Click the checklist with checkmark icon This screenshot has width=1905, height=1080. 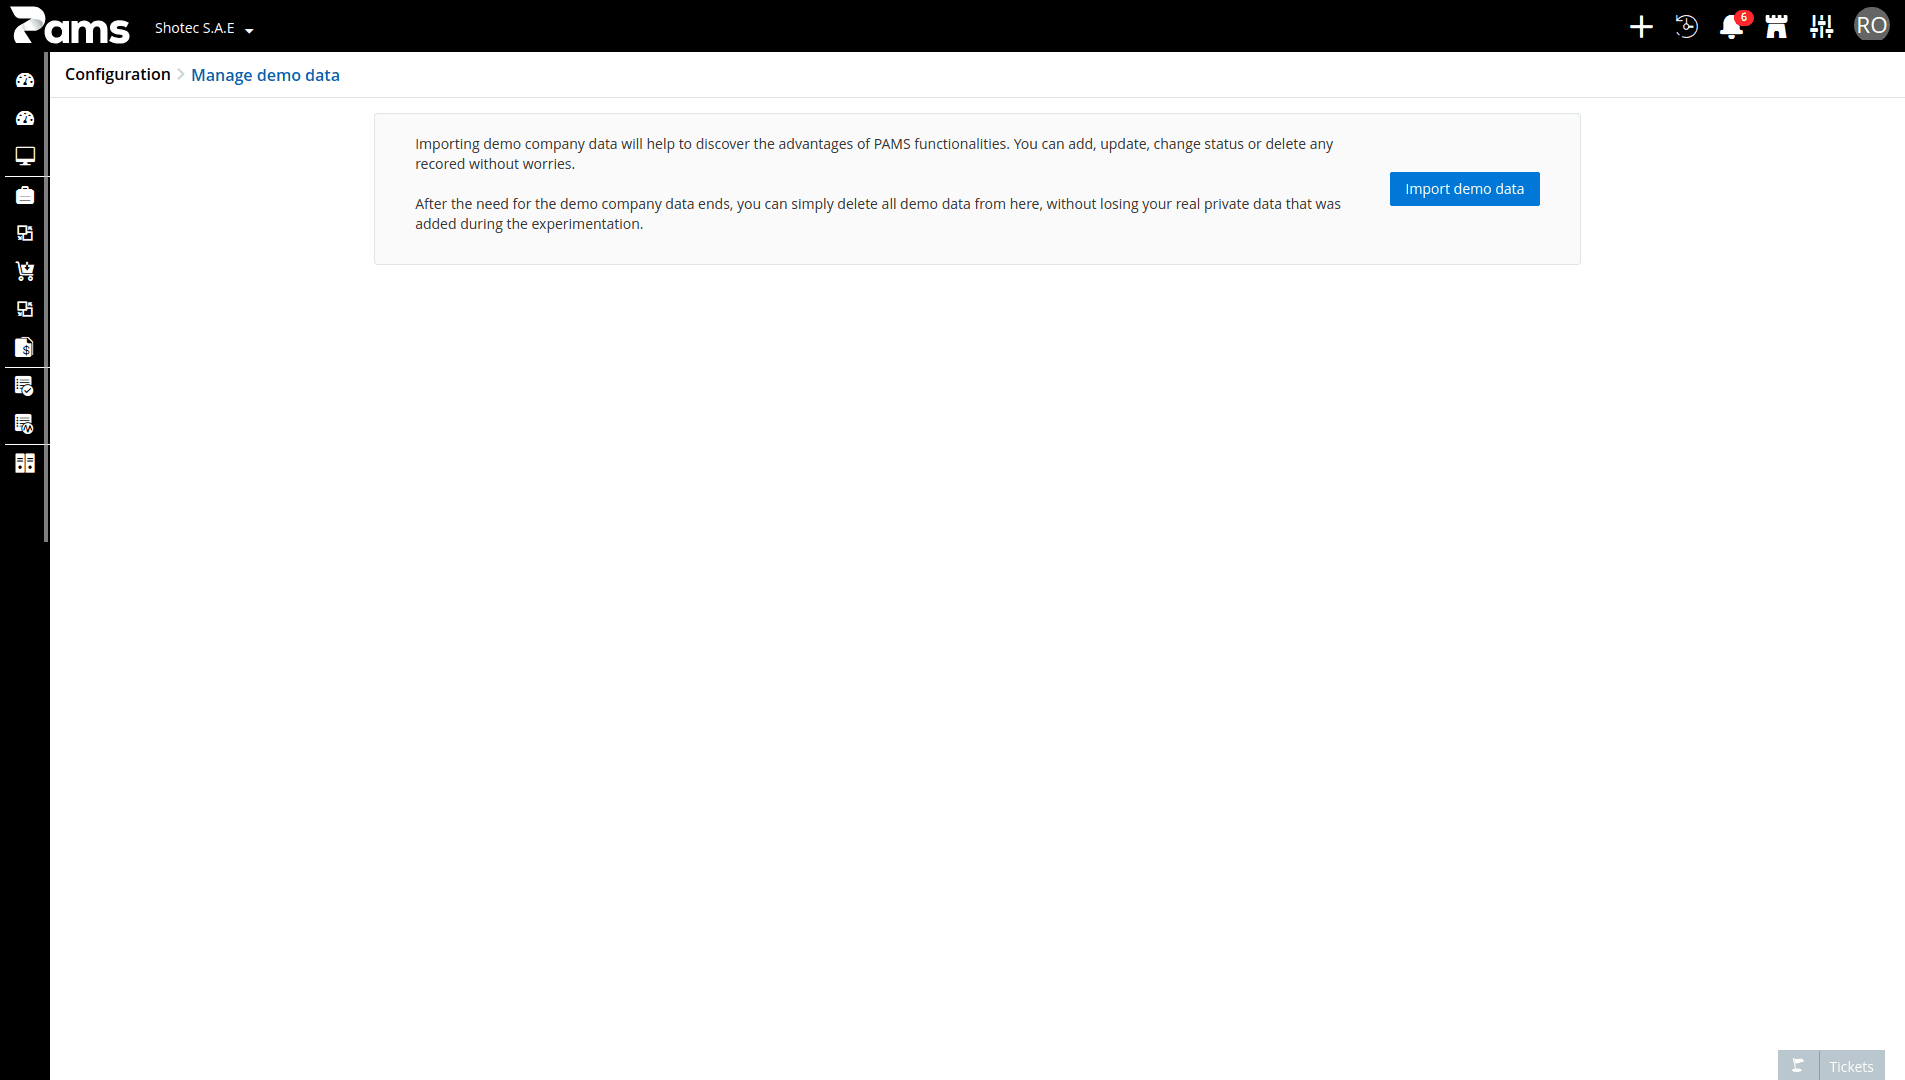pyautogui.click(x=25, y=386)
